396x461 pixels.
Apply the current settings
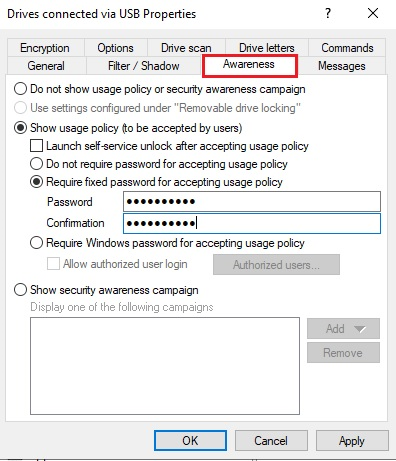(x=352, y=440)
